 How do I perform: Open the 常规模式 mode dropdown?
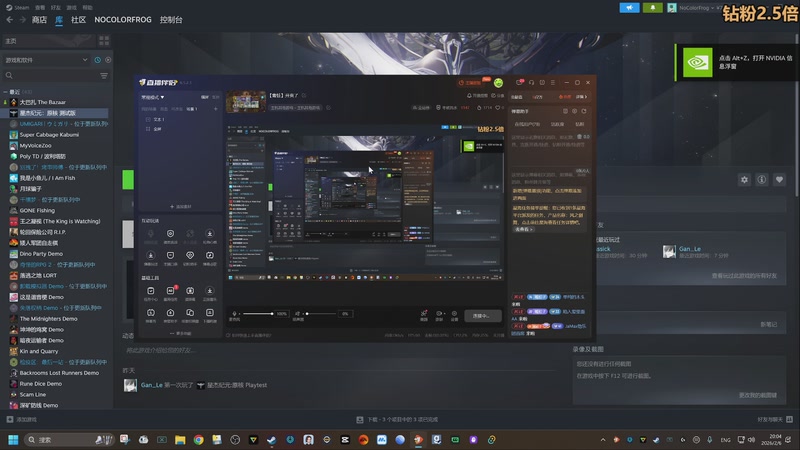point(153,97)
